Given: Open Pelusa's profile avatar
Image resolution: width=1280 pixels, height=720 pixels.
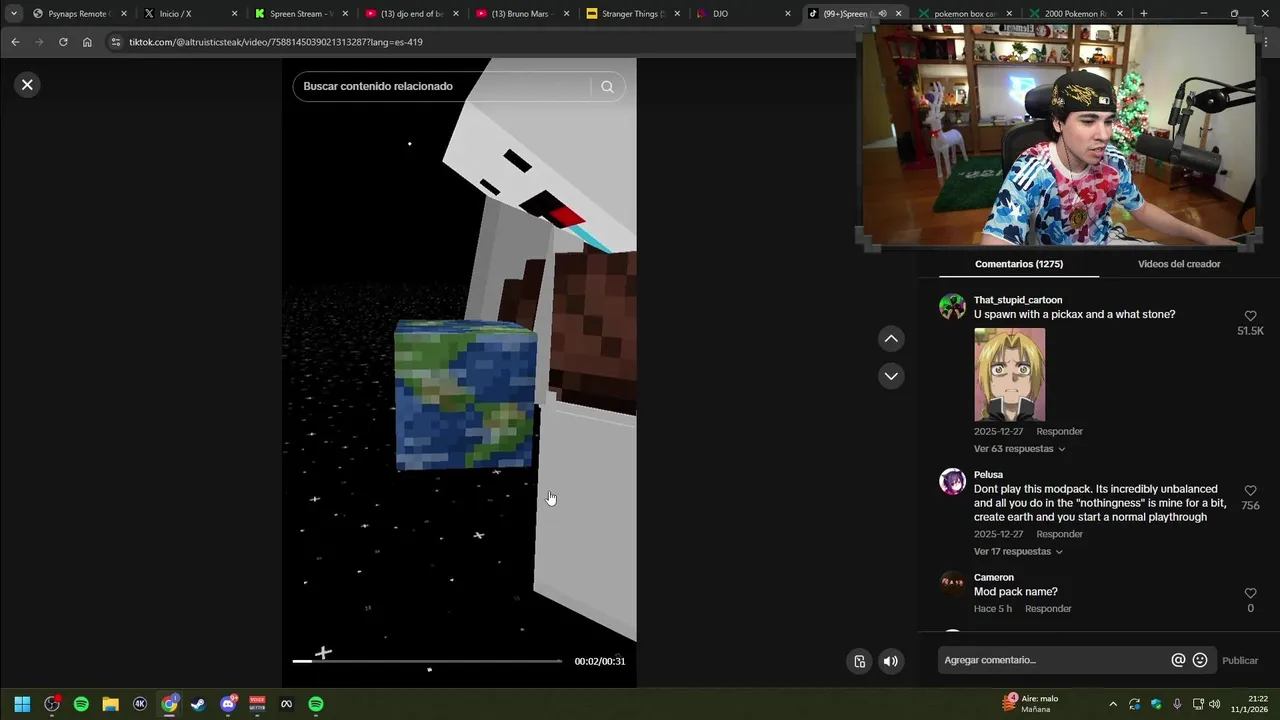Looking at the screenshot, I should pyautogui.click(x=952, y=482).
